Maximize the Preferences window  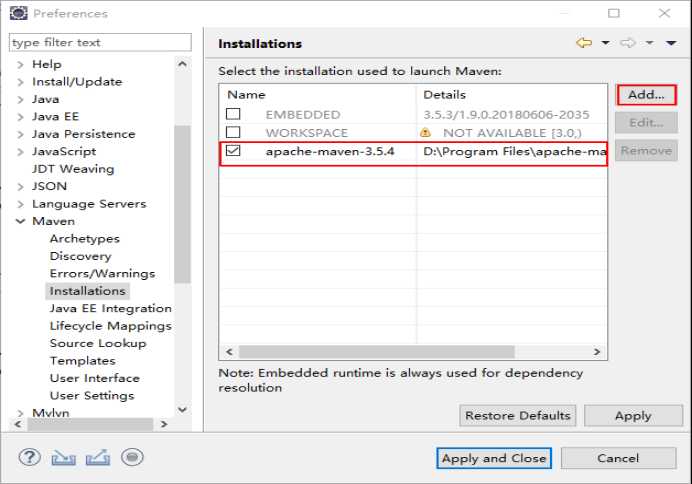click(x=614, y=13)
